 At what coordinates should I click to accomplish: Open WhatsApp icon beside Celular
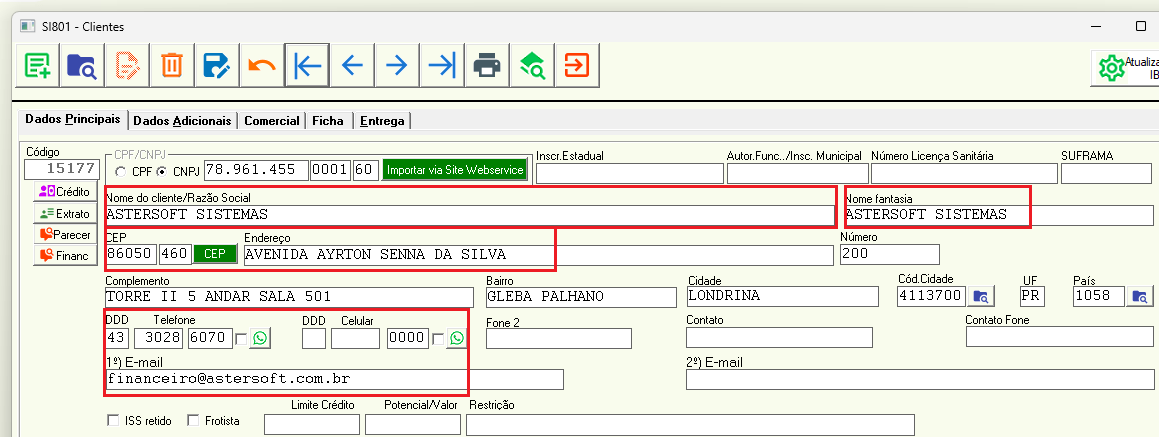[457, 339]
